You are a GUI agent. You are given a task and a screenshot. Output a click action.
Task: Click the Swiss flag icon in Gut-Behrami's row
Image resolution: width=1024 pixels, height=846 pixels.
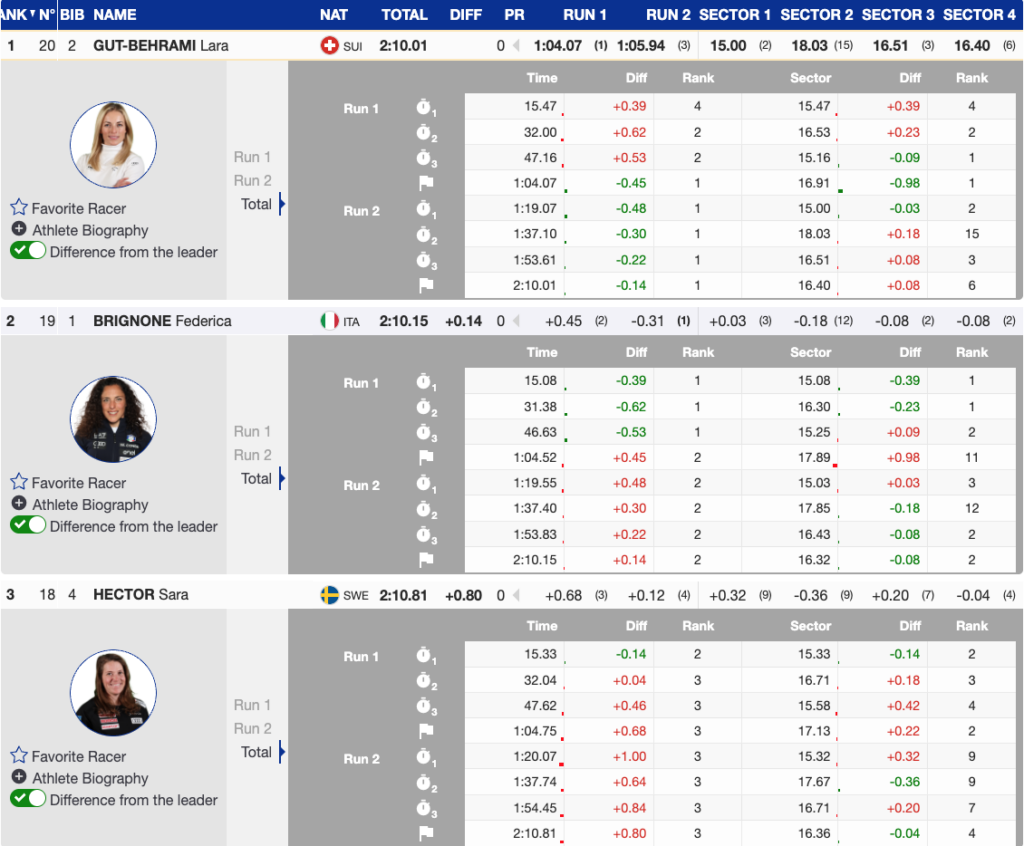coord(329,46)
